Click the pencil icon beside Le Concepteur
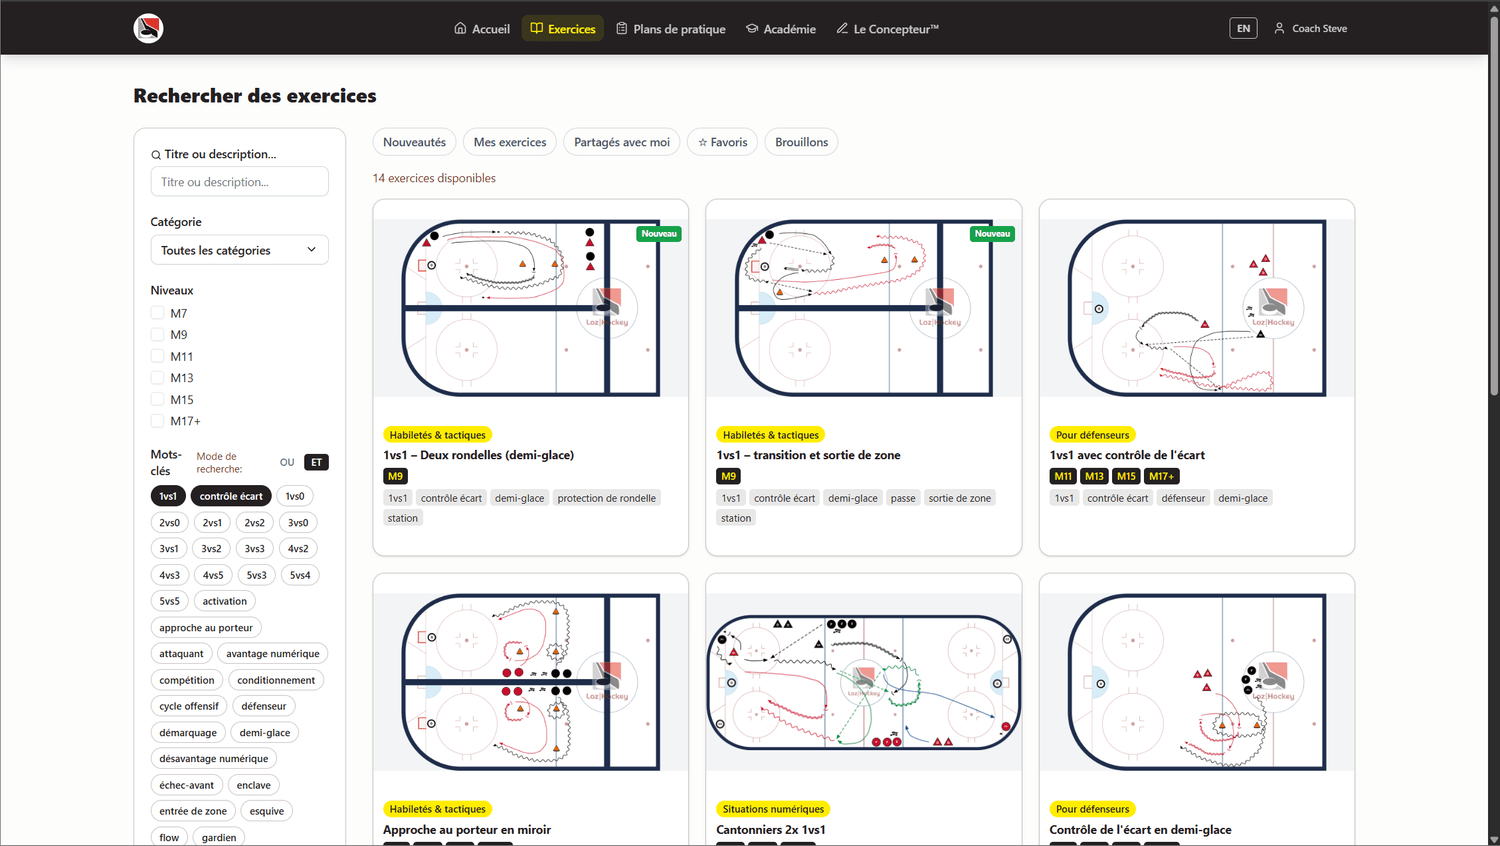The image size is (1500, 846). coord(842,28)
